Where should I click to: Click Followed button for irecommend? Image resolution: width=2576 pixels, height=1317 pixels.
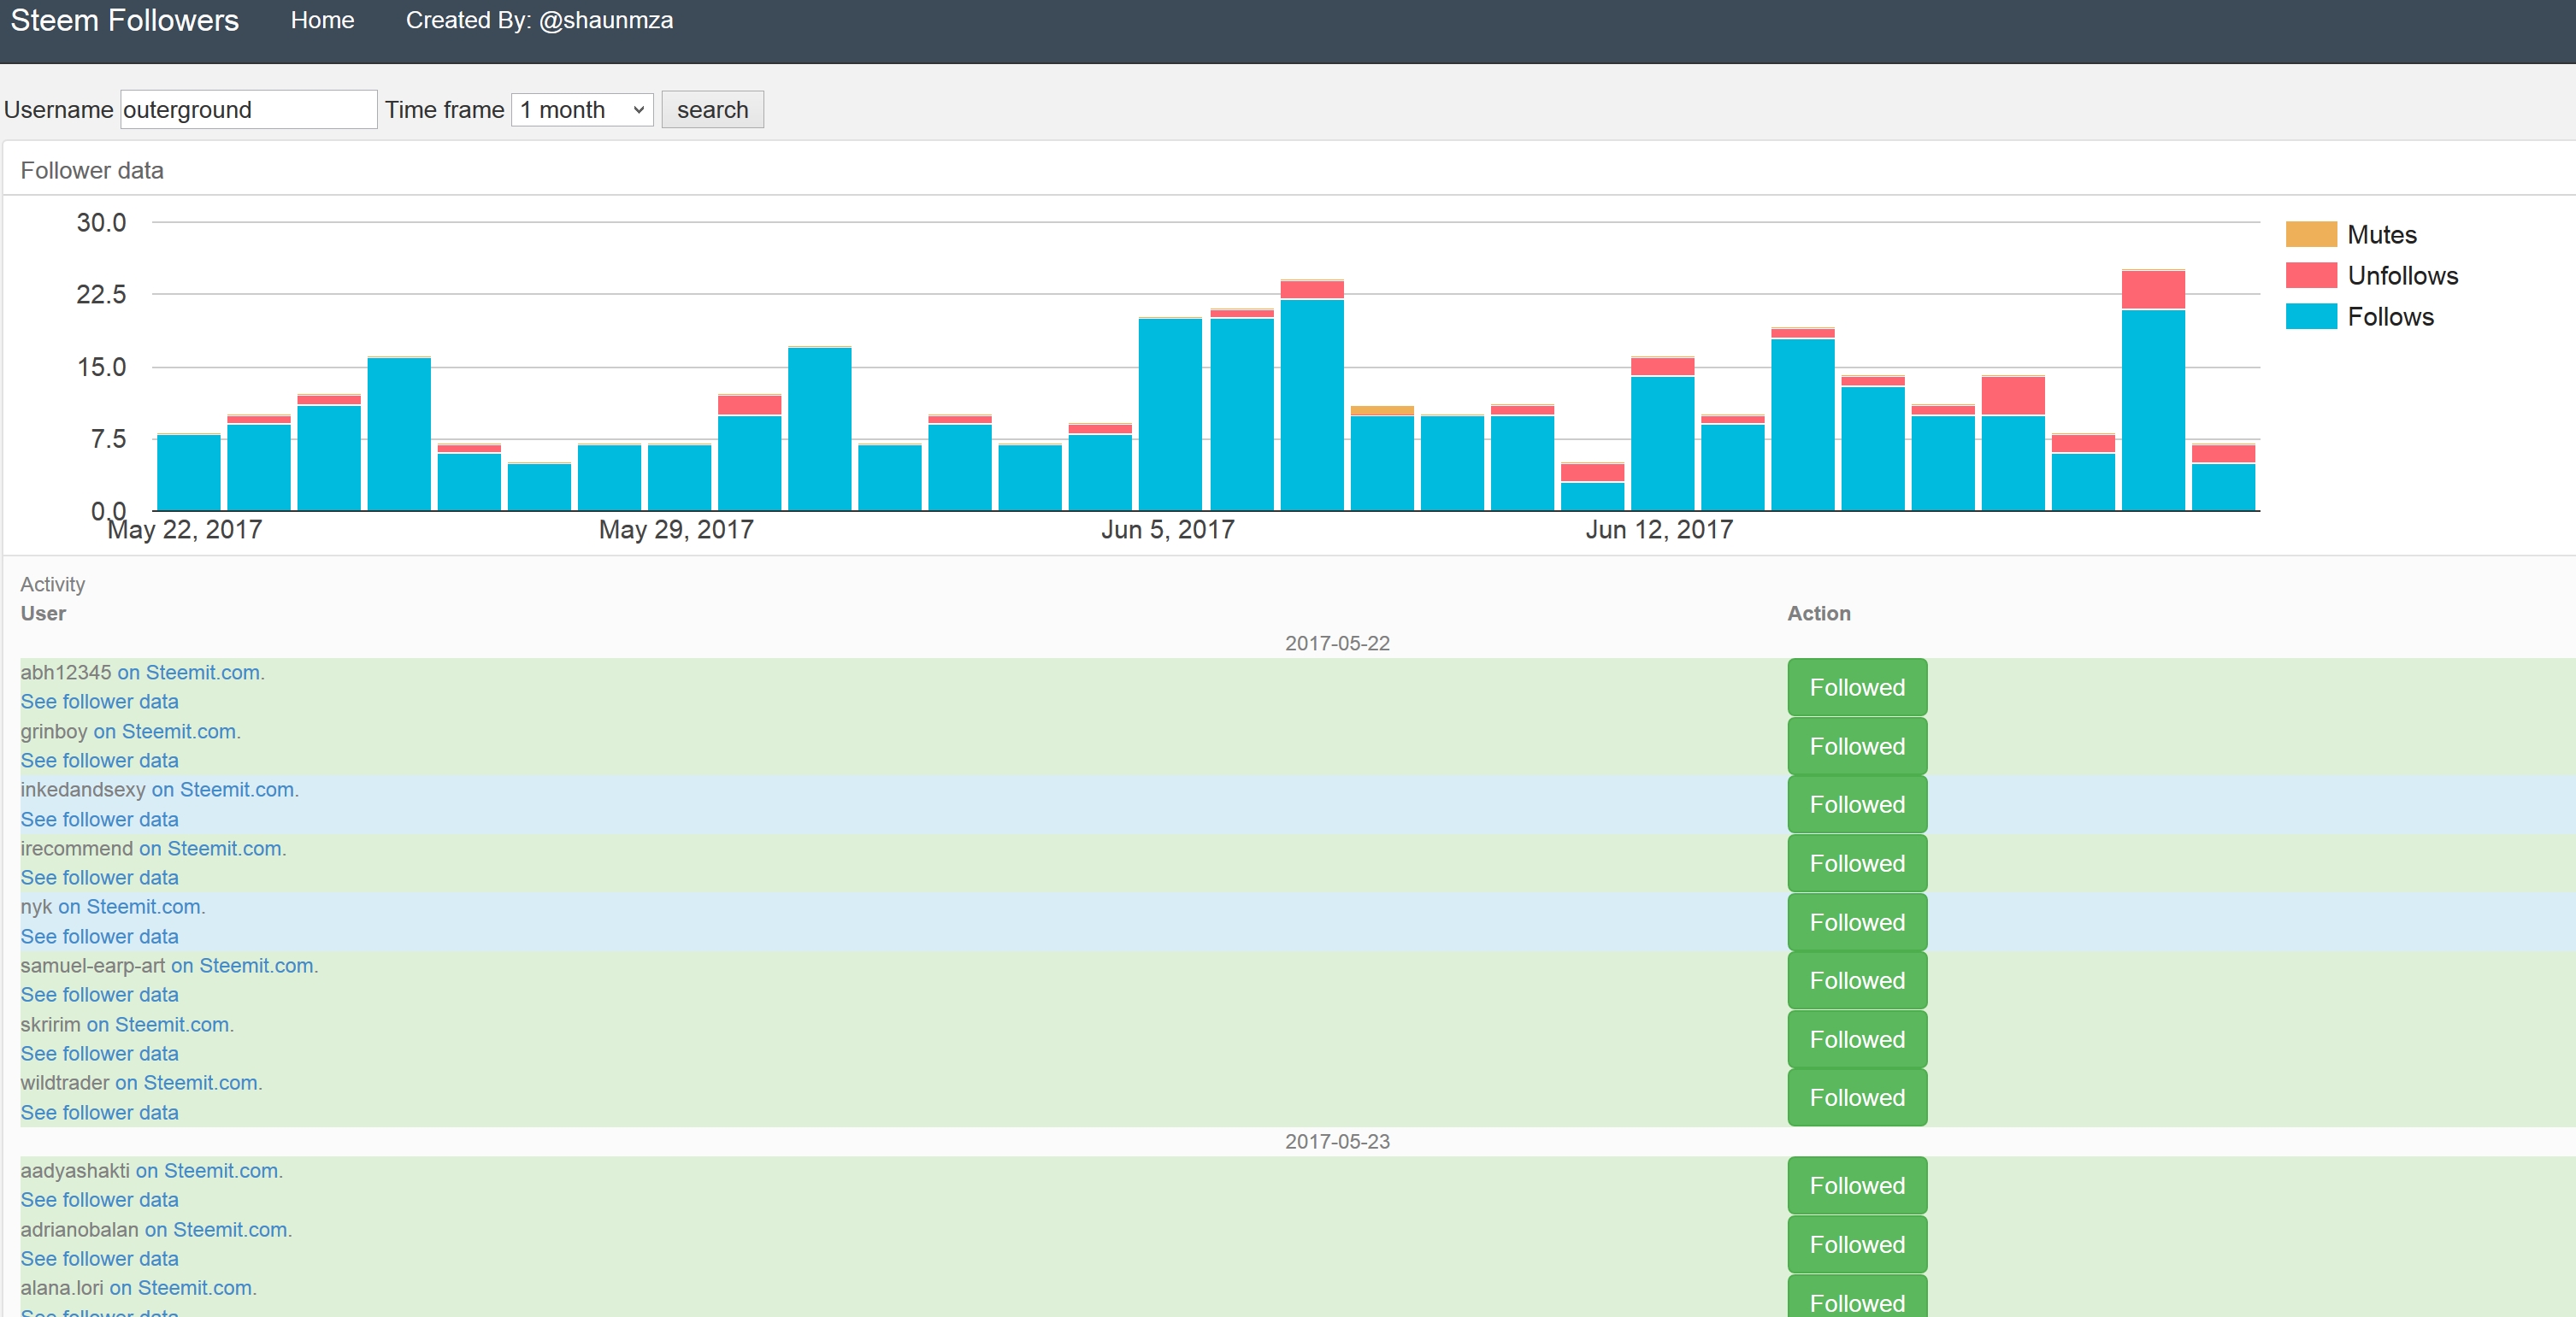[x=1857, y=863]
